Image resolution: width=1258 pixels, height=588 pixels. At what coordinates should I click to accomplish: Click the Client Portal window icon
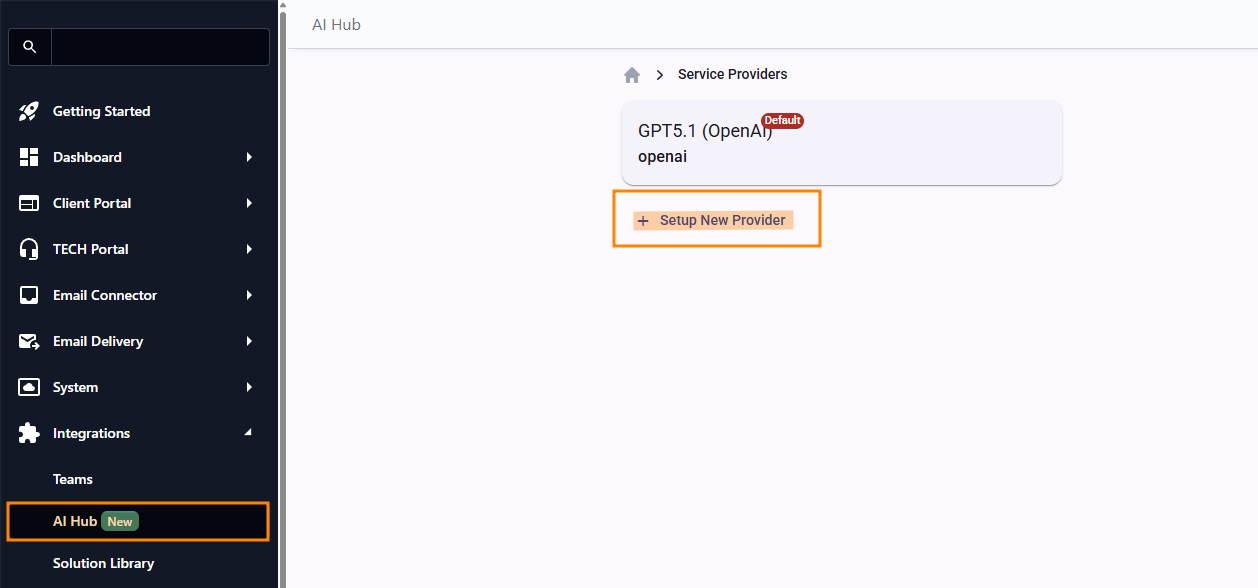tap(29, 203)
